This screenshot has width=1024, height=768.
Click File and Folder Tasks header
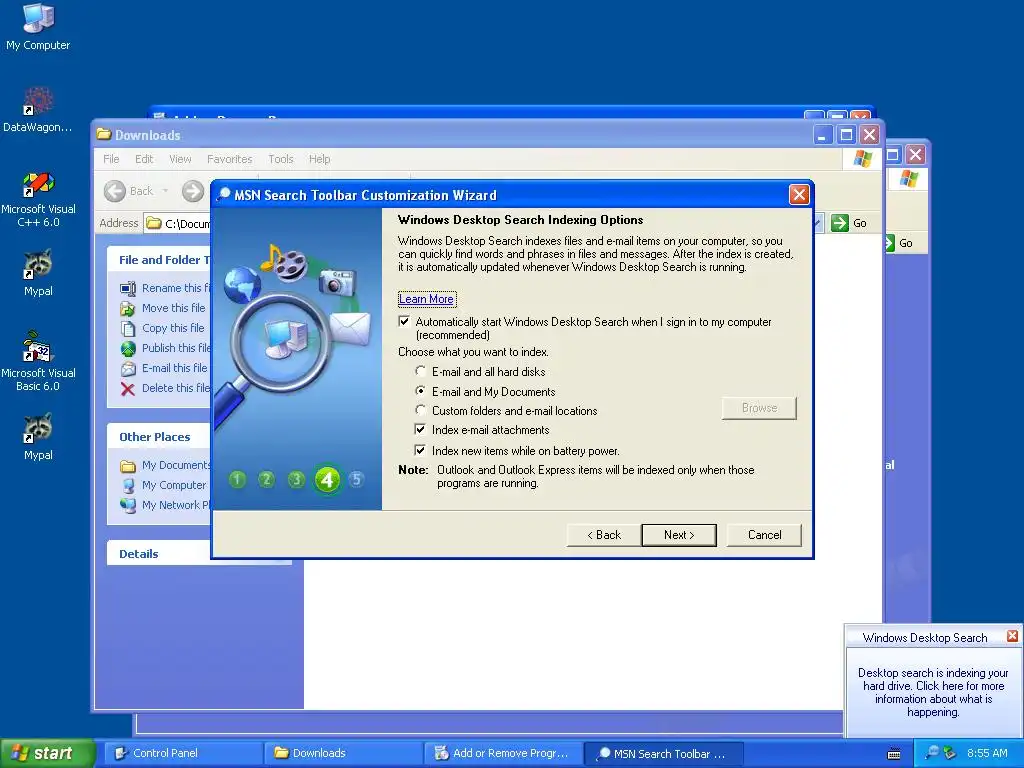click(x=159, y=260)
